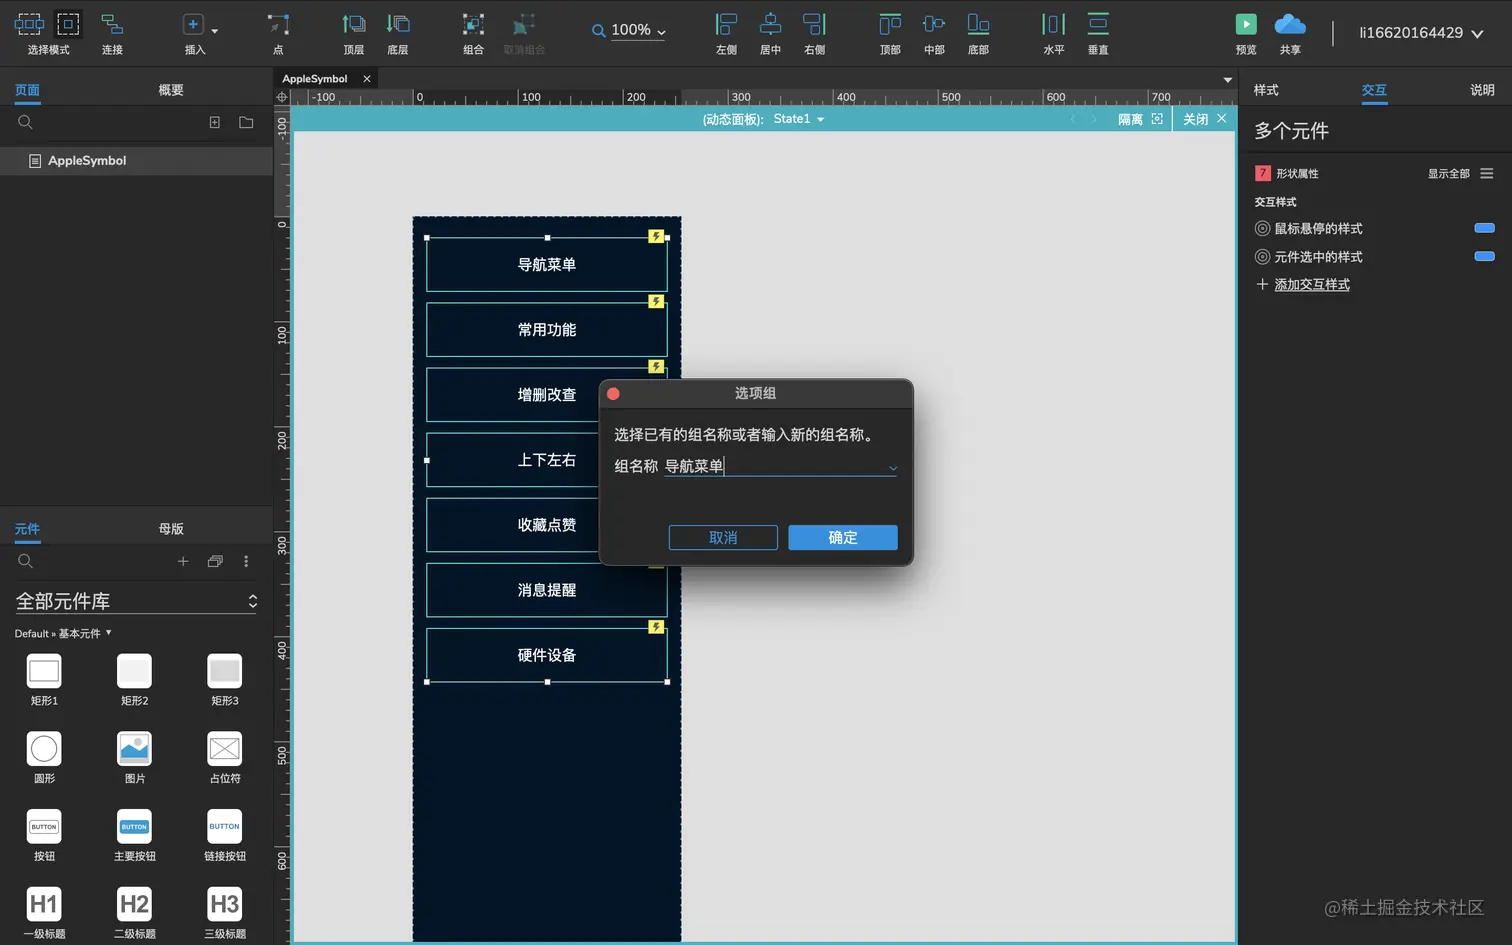Align selection left with 左侧
Image resolution: width=1512 pixels, height=945 pixels.
727,33
